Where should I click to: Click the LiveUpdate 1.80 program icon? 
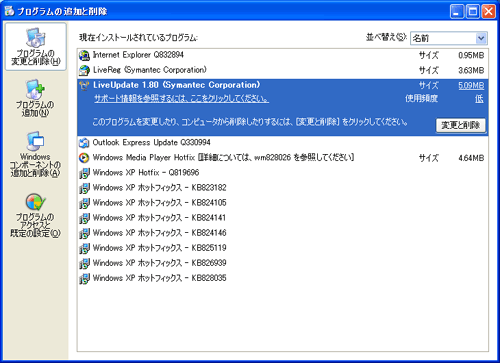click(84, 86)
